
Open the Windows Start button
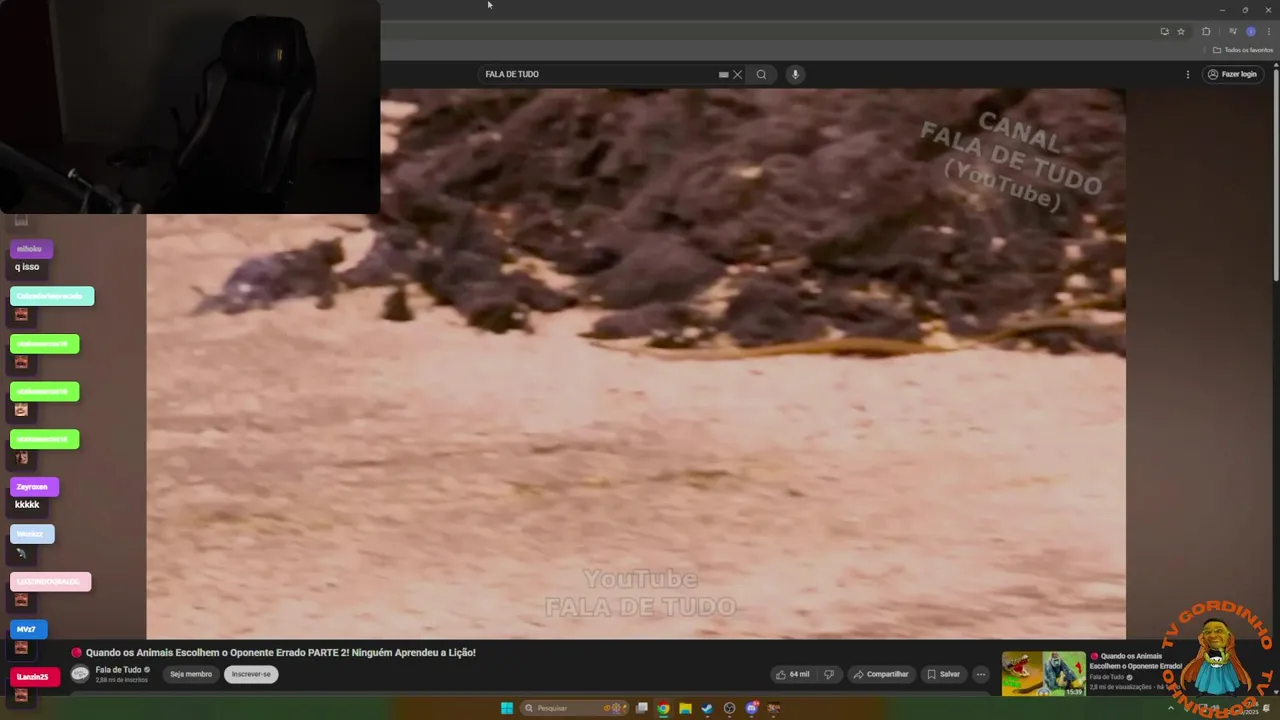pyautogui.click(x=507, y=708)
